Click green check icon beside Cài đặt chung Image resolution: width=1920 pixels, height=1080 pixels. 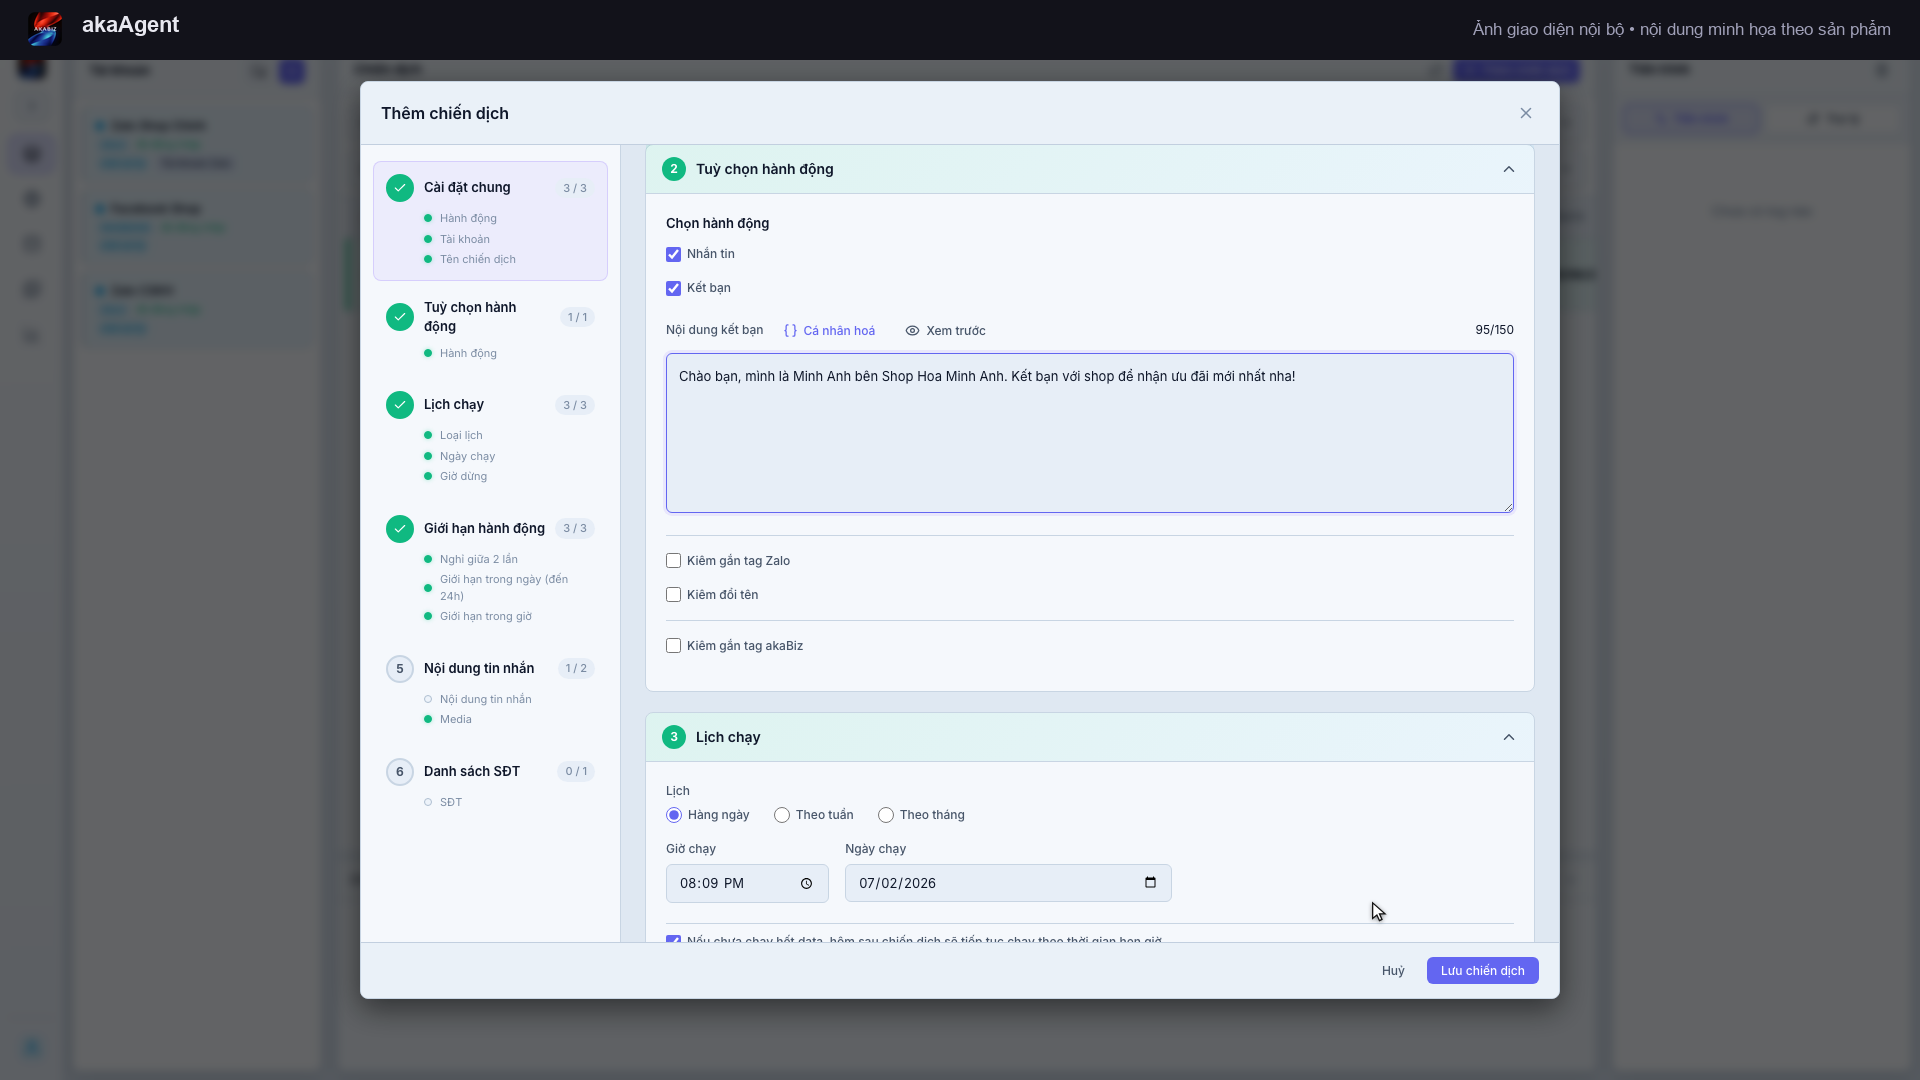(x=400, y=188)
